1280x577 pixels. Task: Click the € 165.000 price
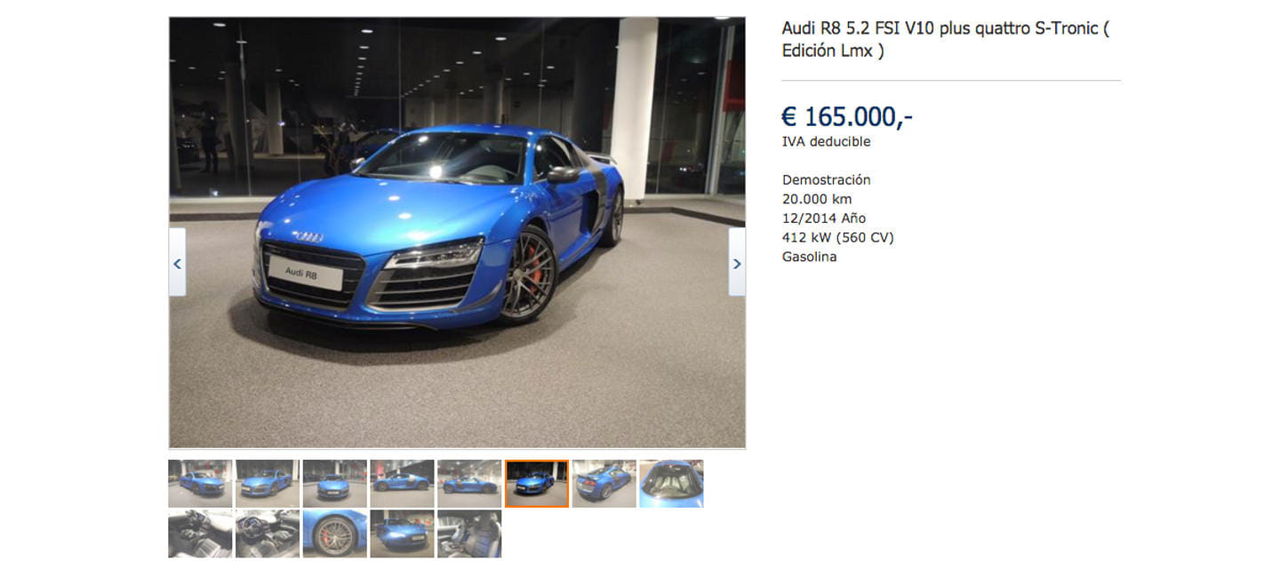pyautogui.click(x=847, y=117)
